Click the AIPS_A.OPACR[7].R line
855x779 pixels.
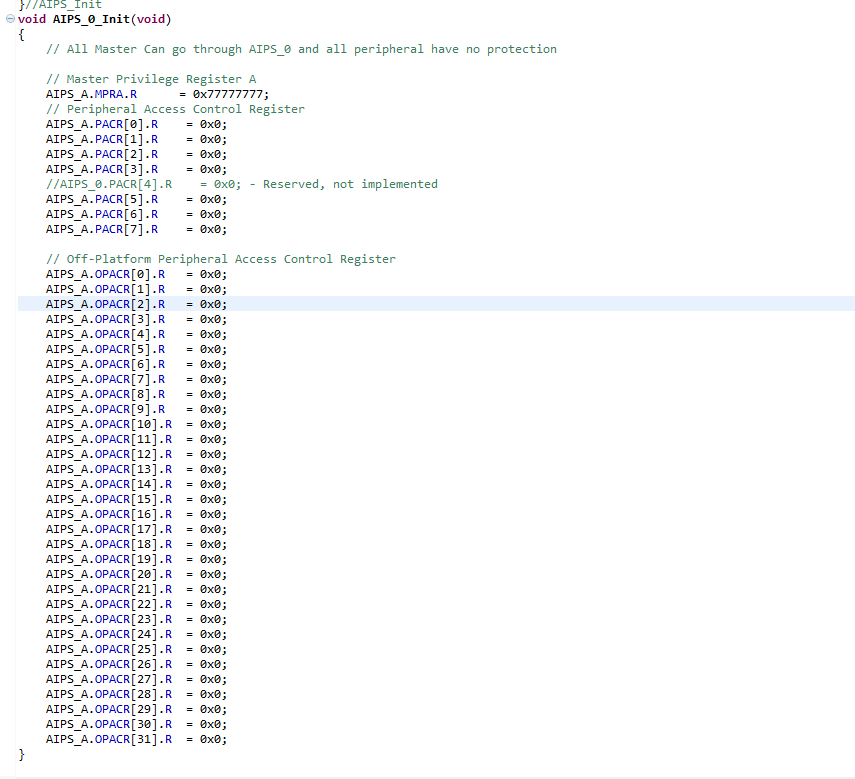tap(136, 379)
